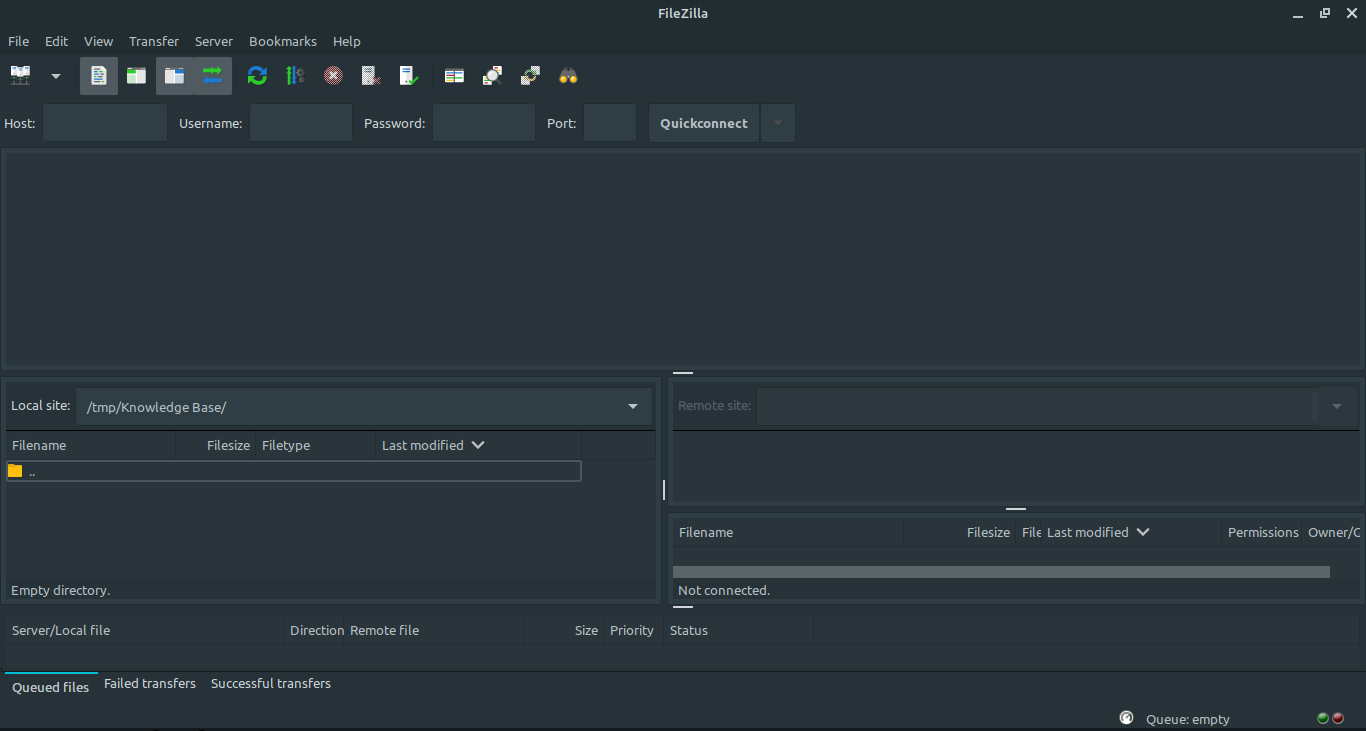Click the green and red activity LED indicators
1366x731 pixels.
(1330, 718)
